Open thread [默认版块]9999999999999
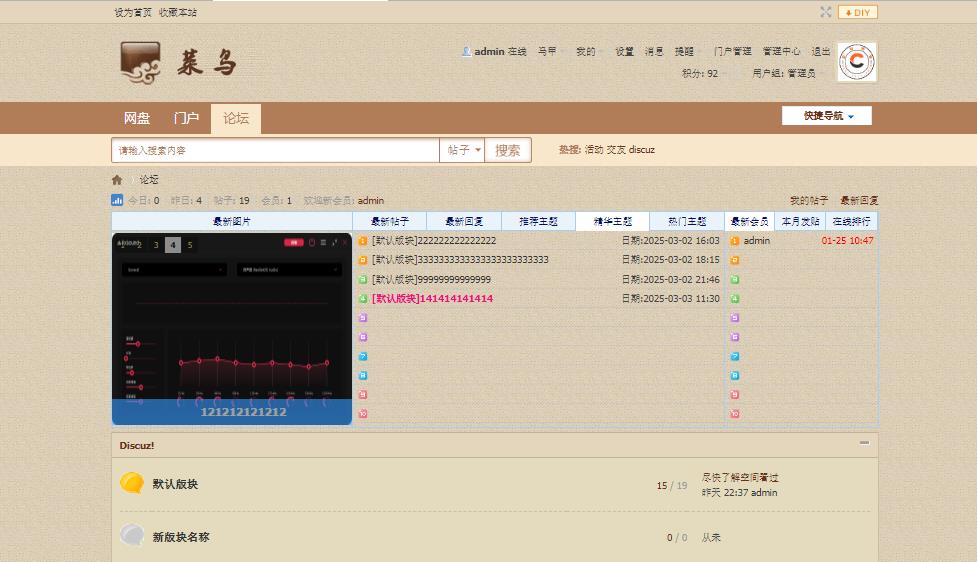The height and width of the screenshot is (562, 977). click(431, 280)
